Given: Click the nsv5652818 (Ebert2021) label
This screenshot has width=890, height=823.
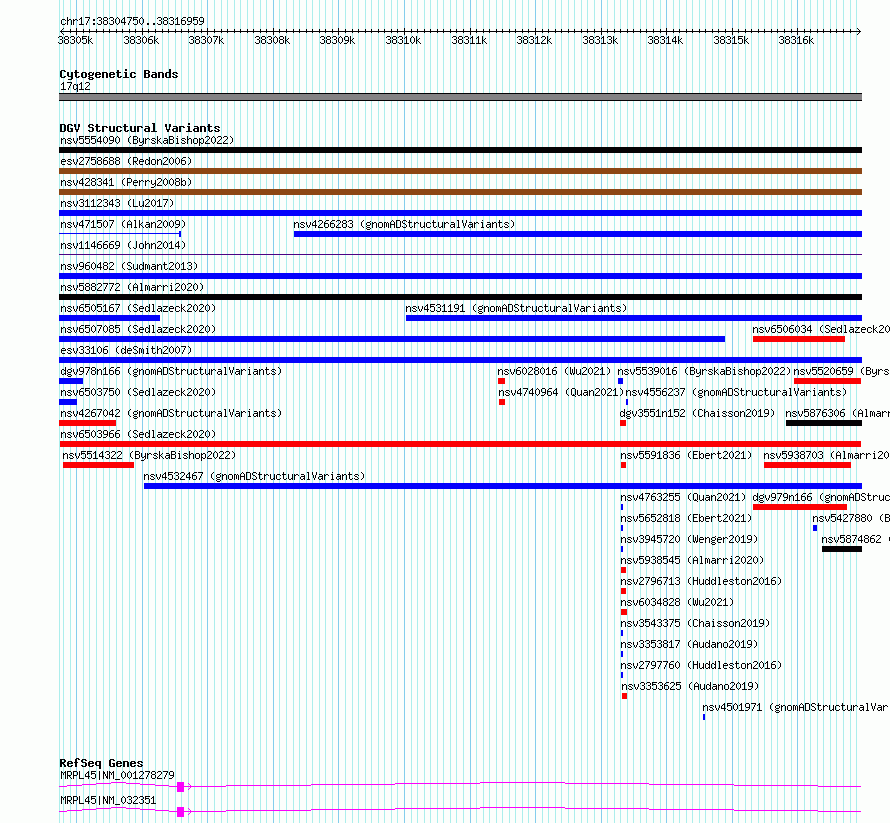Looking at the screenshot, I should coord(686,518).
